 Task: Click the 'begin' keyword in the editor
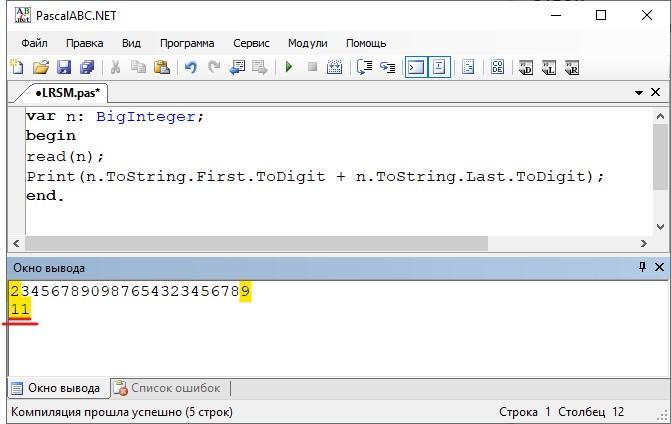(51, 136)
